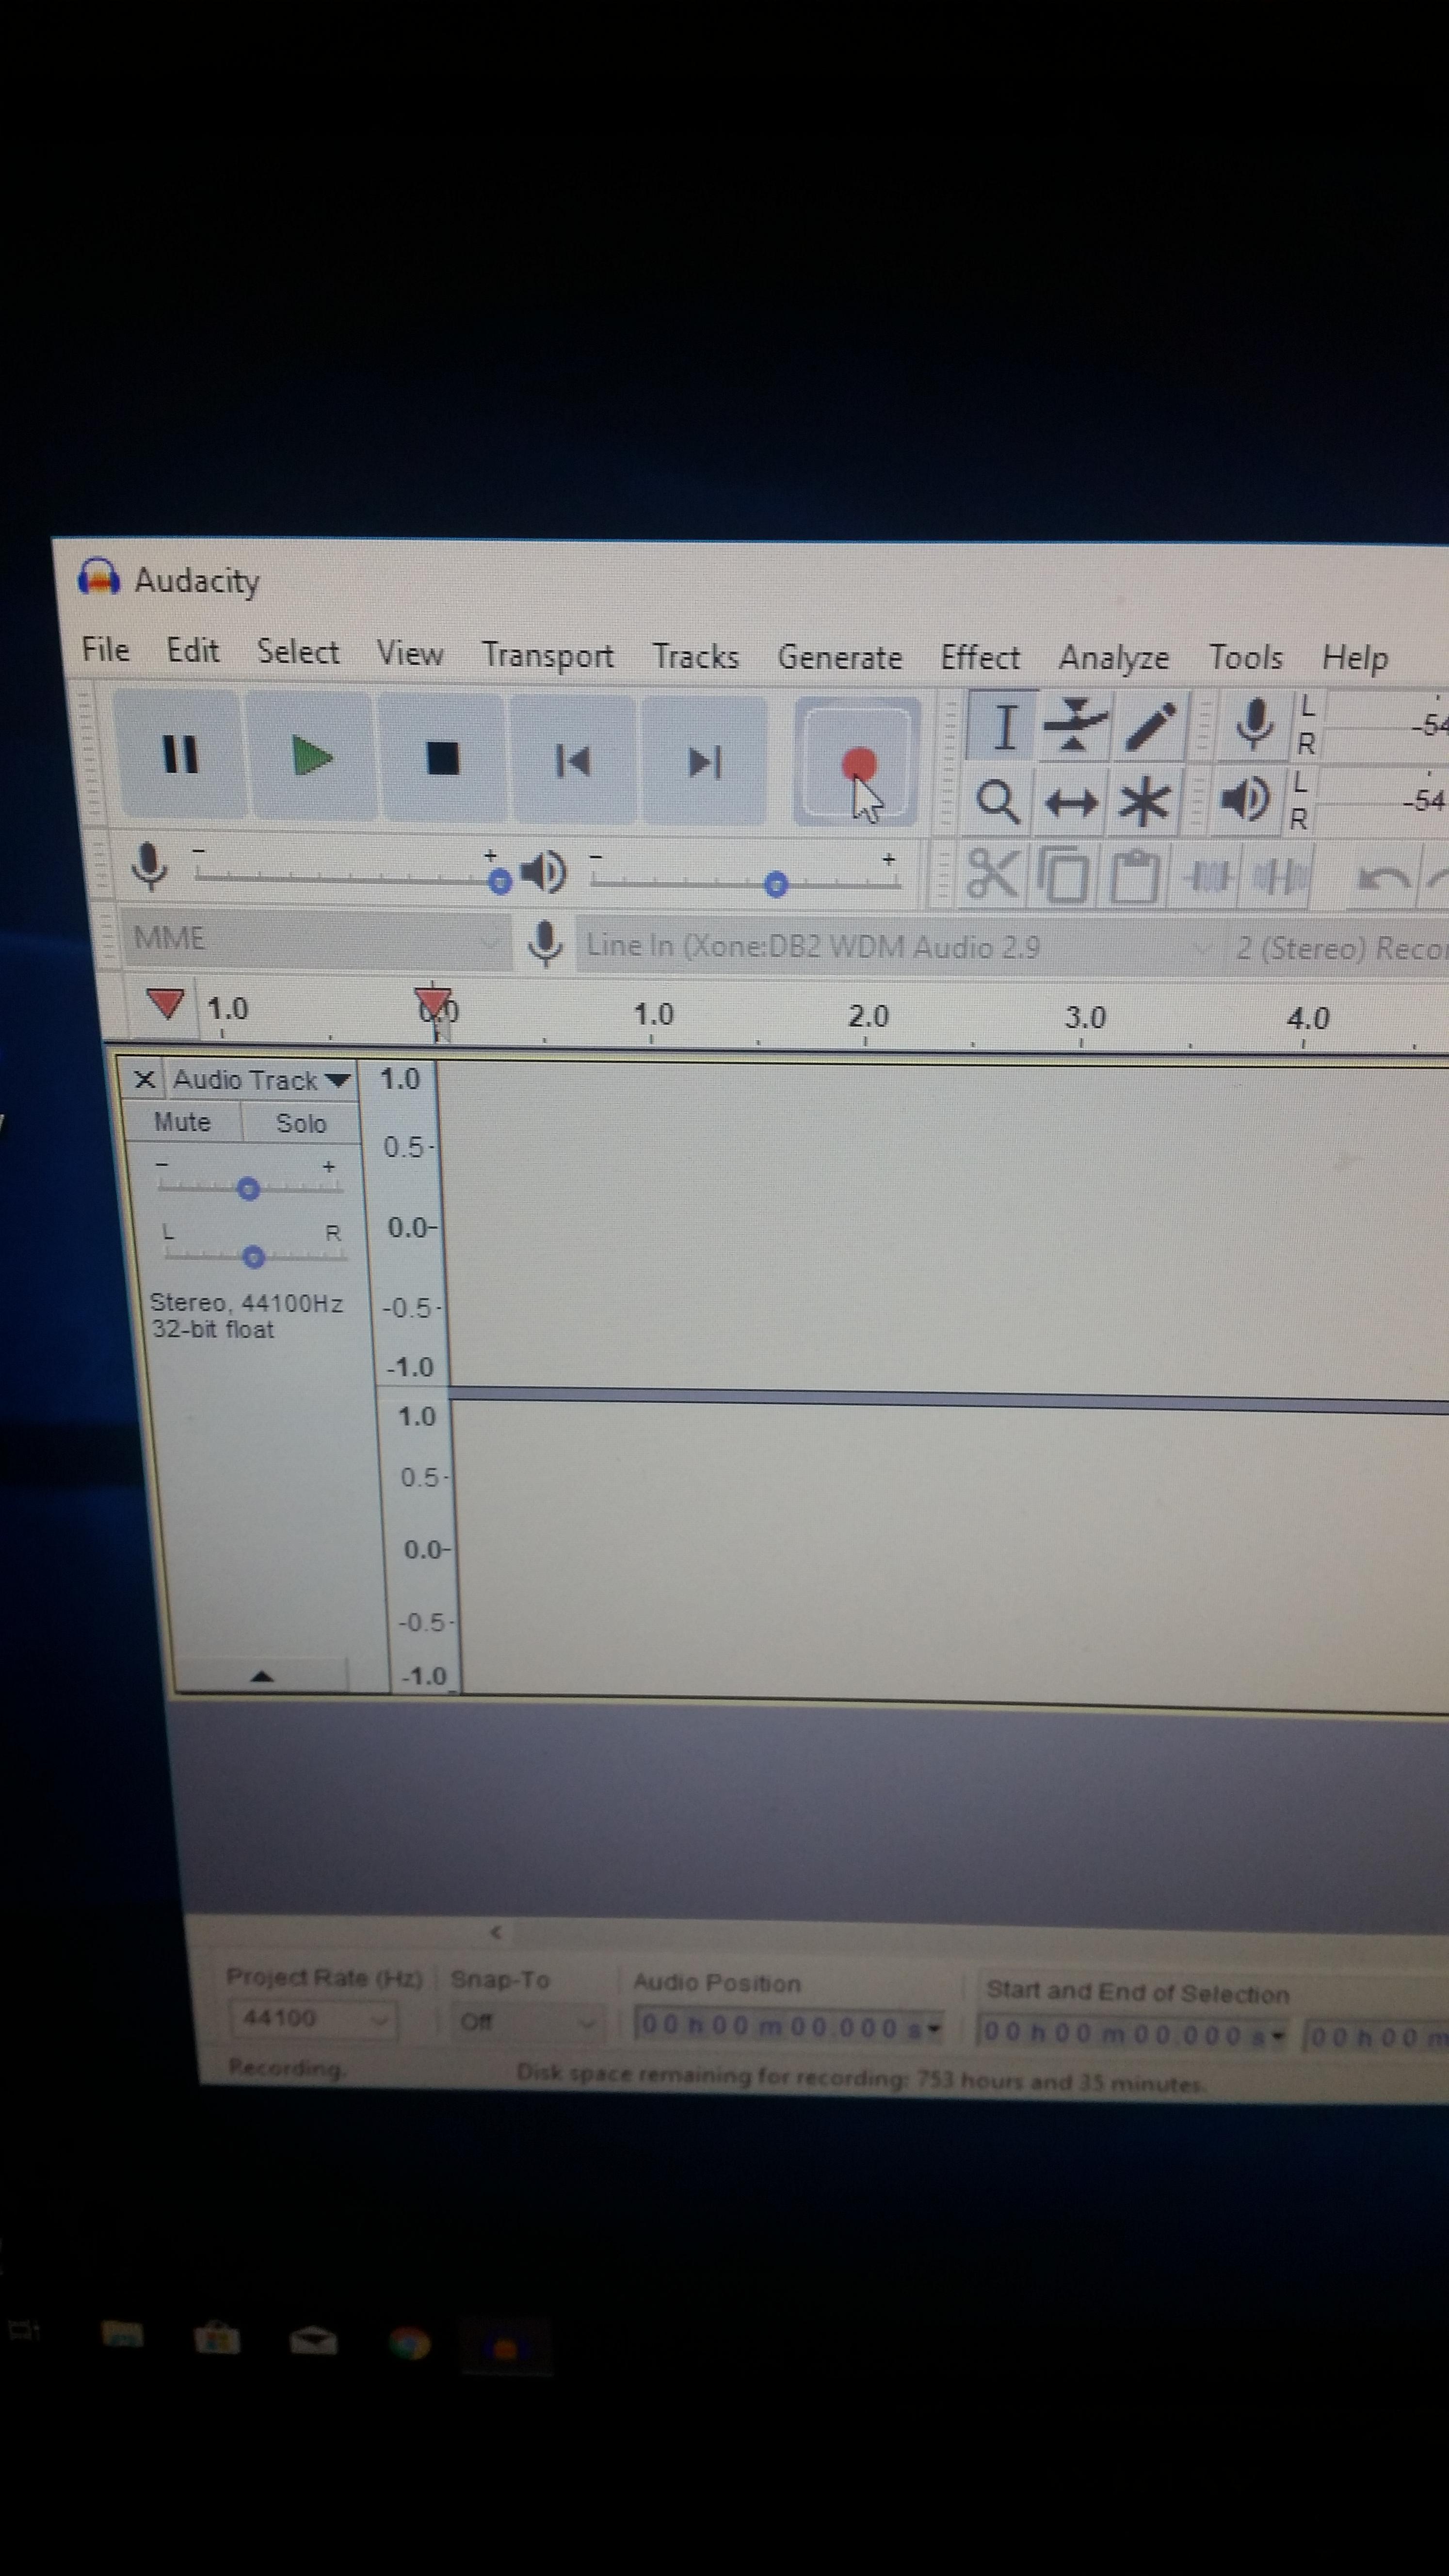This screenshot has width=1449, height=2576.
Task: Select the Multi-Tool asterisk icon
Action: [1144, 803]
